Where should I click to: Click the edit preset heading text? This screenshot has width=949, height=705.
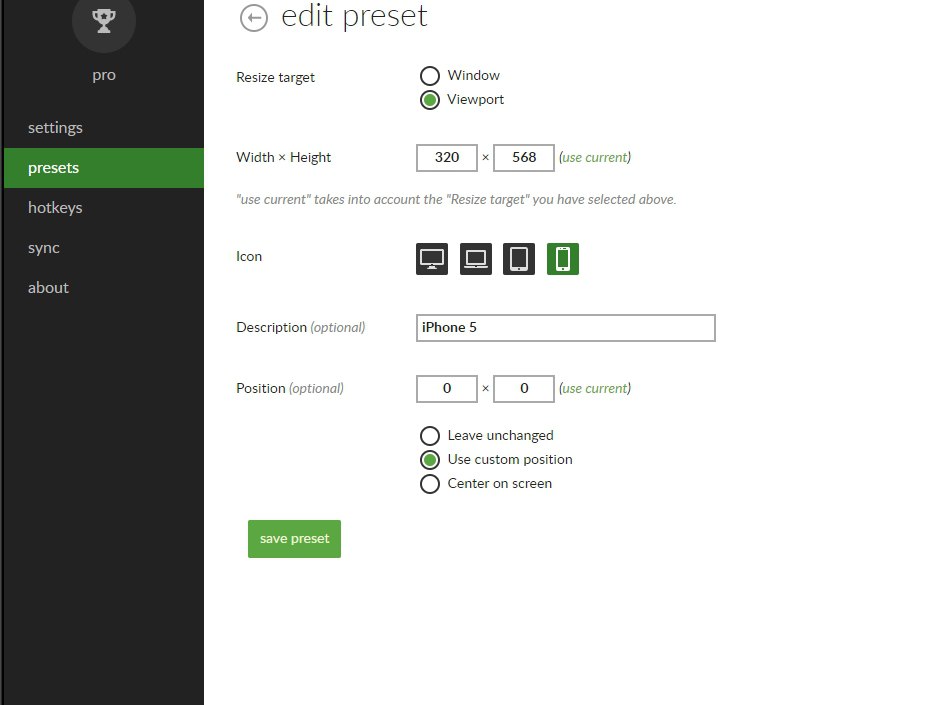click(x=354, y=16)
